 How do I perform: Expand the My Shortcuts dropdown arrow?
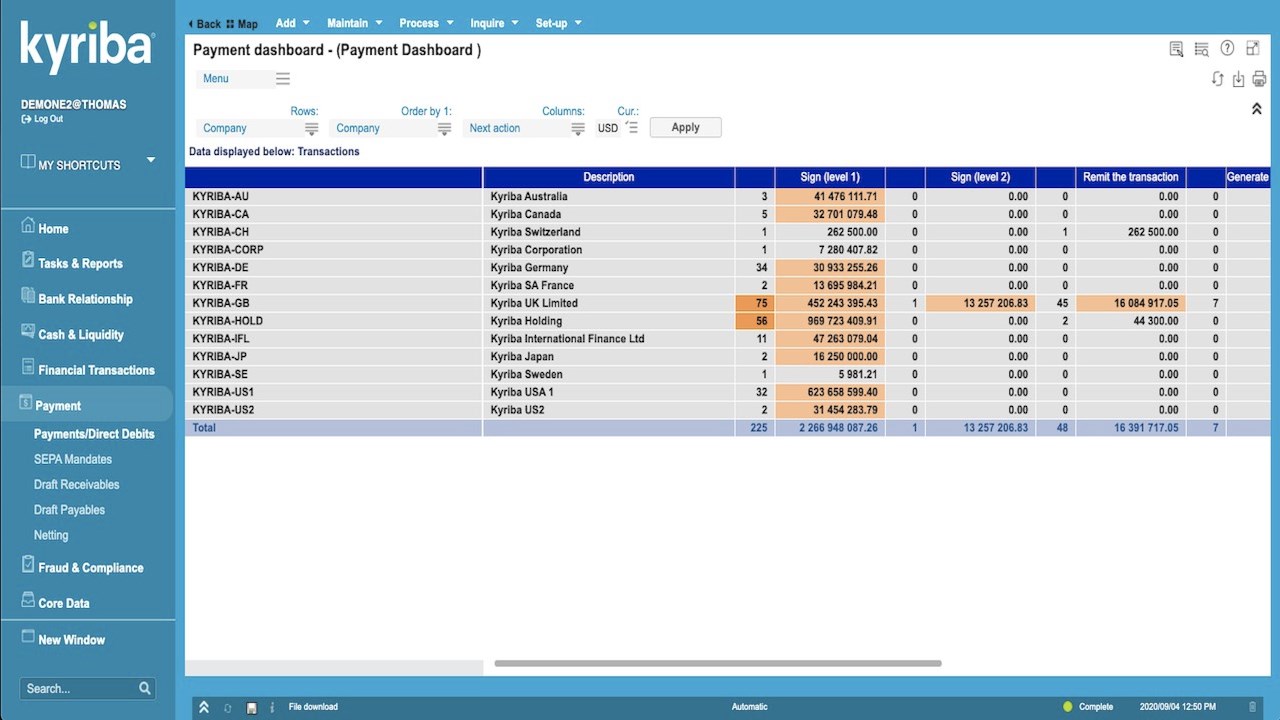[x=151, y=160]
